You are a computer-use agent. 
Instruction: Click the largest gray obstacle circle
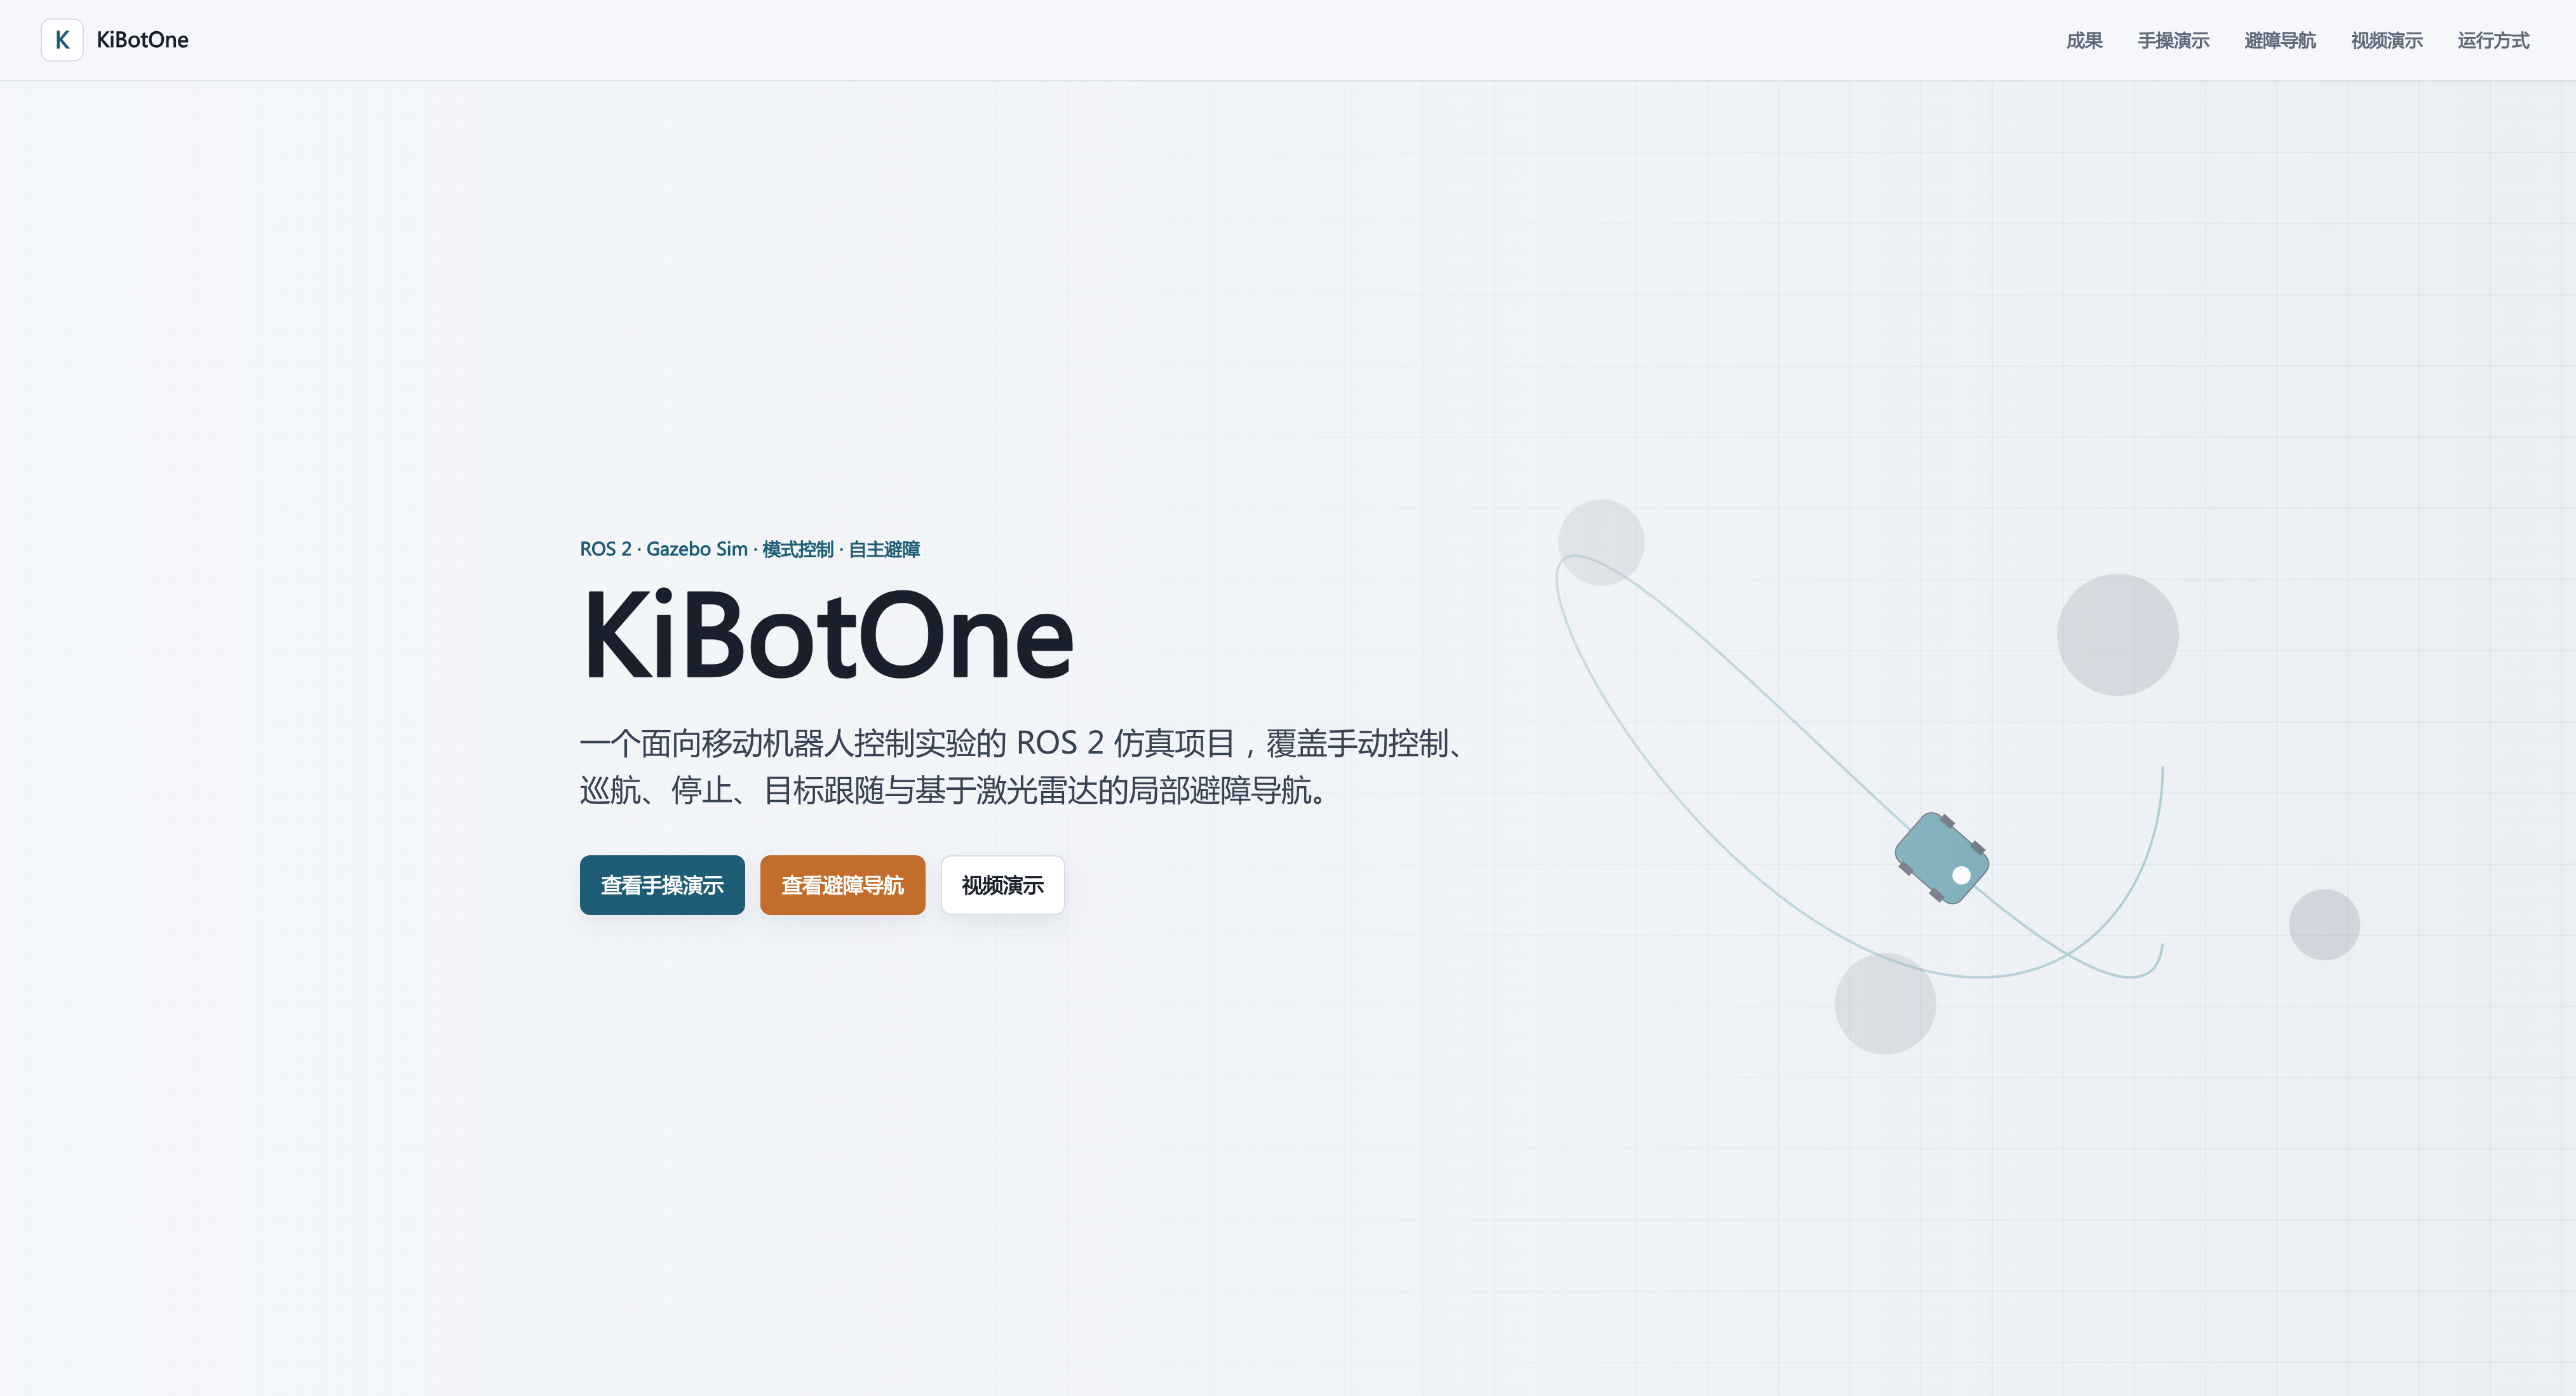coord(2117,634)
